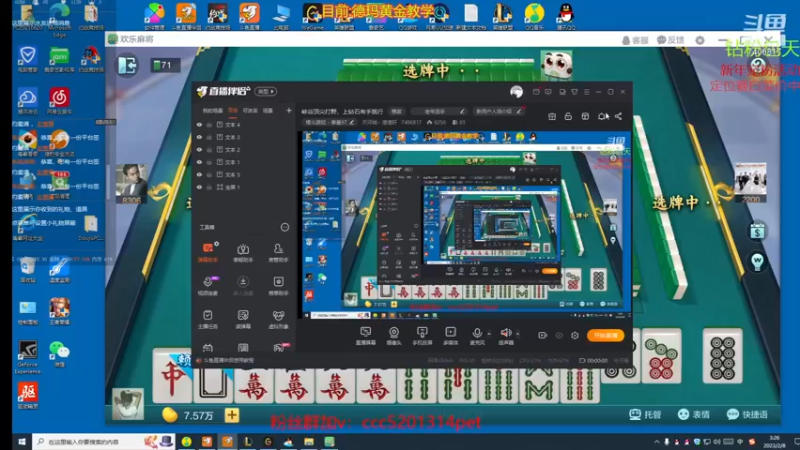The height and width of the screenshot is (450, 800).
Task: Click the Windows start button
Action: (21, 442)
